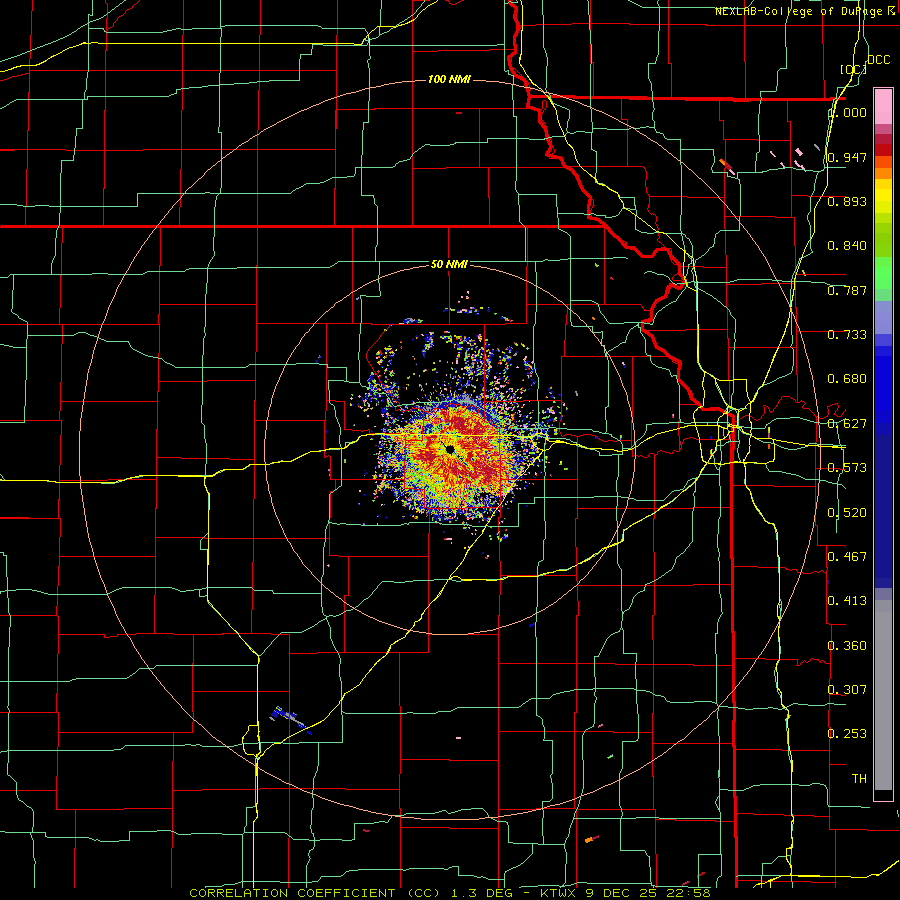Image resolution: width=900 pixels, height=900 pixels.
Task: Click the DCC (CC) legend heading
Action: click(864, 64)
